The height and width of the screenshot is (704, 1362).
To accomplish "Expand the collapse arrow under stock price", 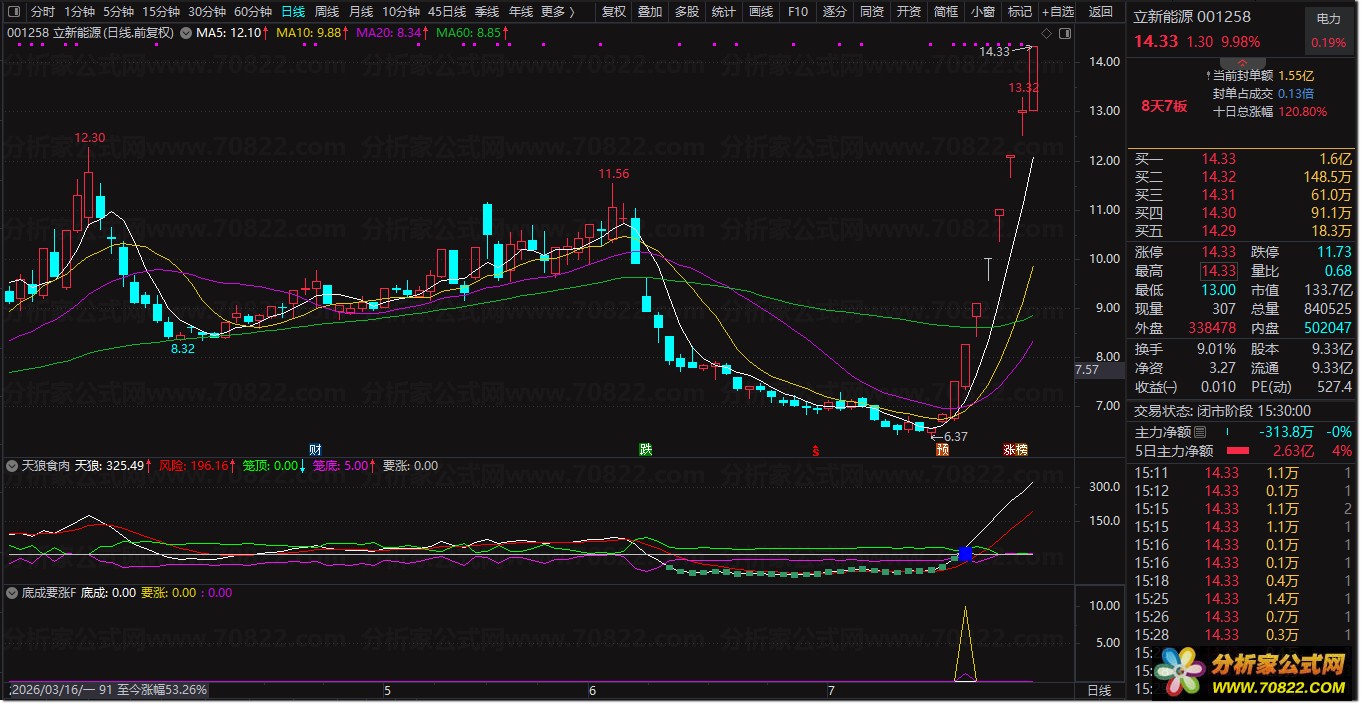I will click(1241, 63).
